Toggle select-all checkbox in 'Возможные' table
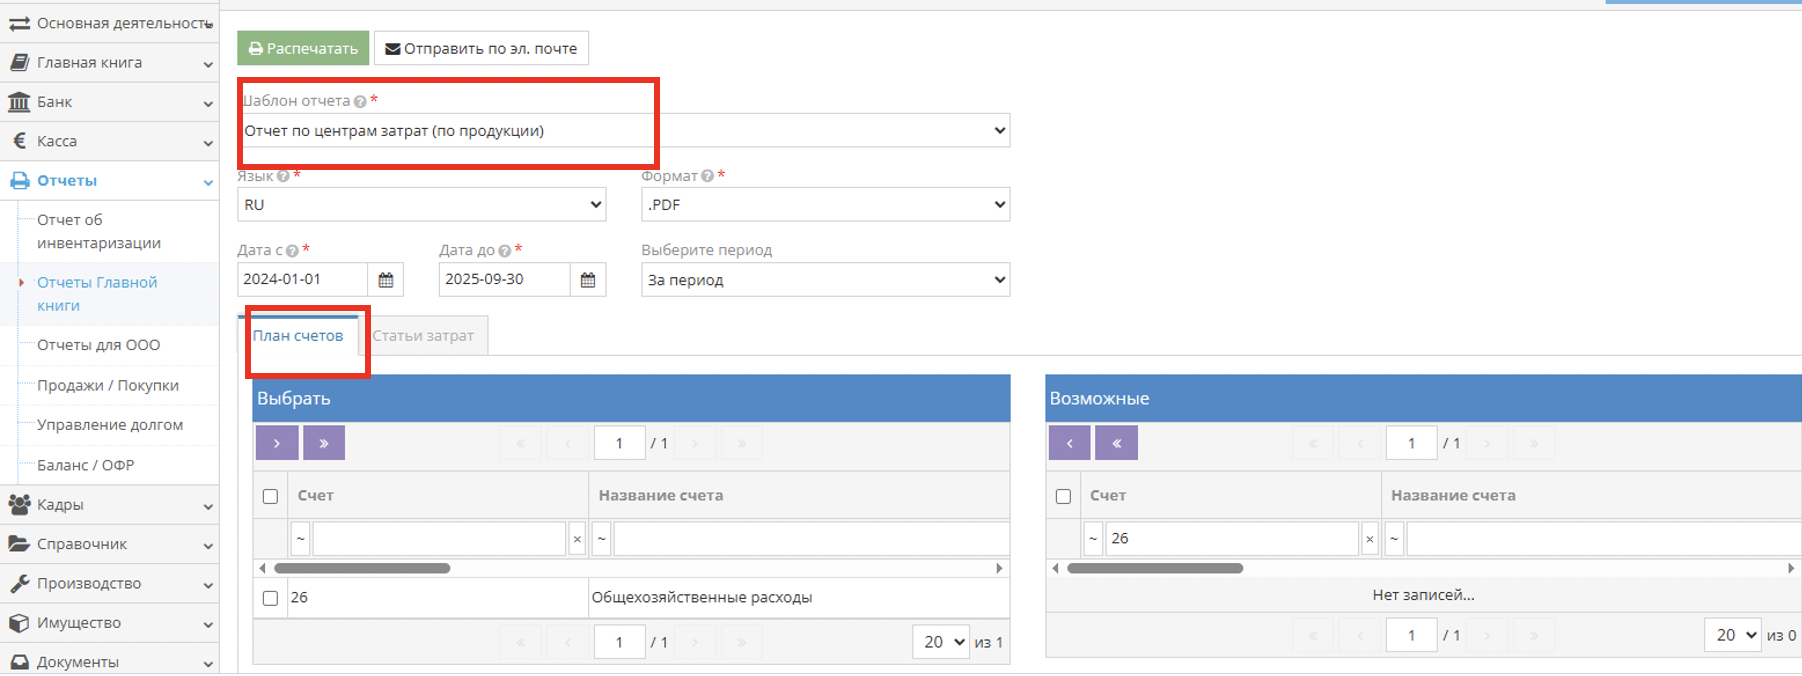Screen dimensions: 1802x676 pyautogui.click(x=1063, y=496)
